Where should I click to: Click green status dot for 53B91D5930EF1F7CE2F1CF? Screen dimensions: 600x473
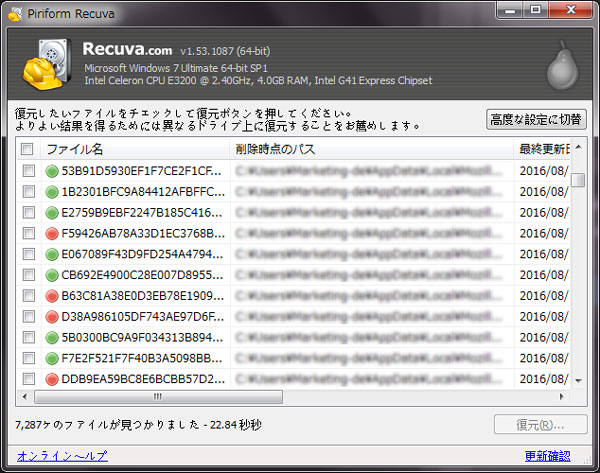click(52, 171)
